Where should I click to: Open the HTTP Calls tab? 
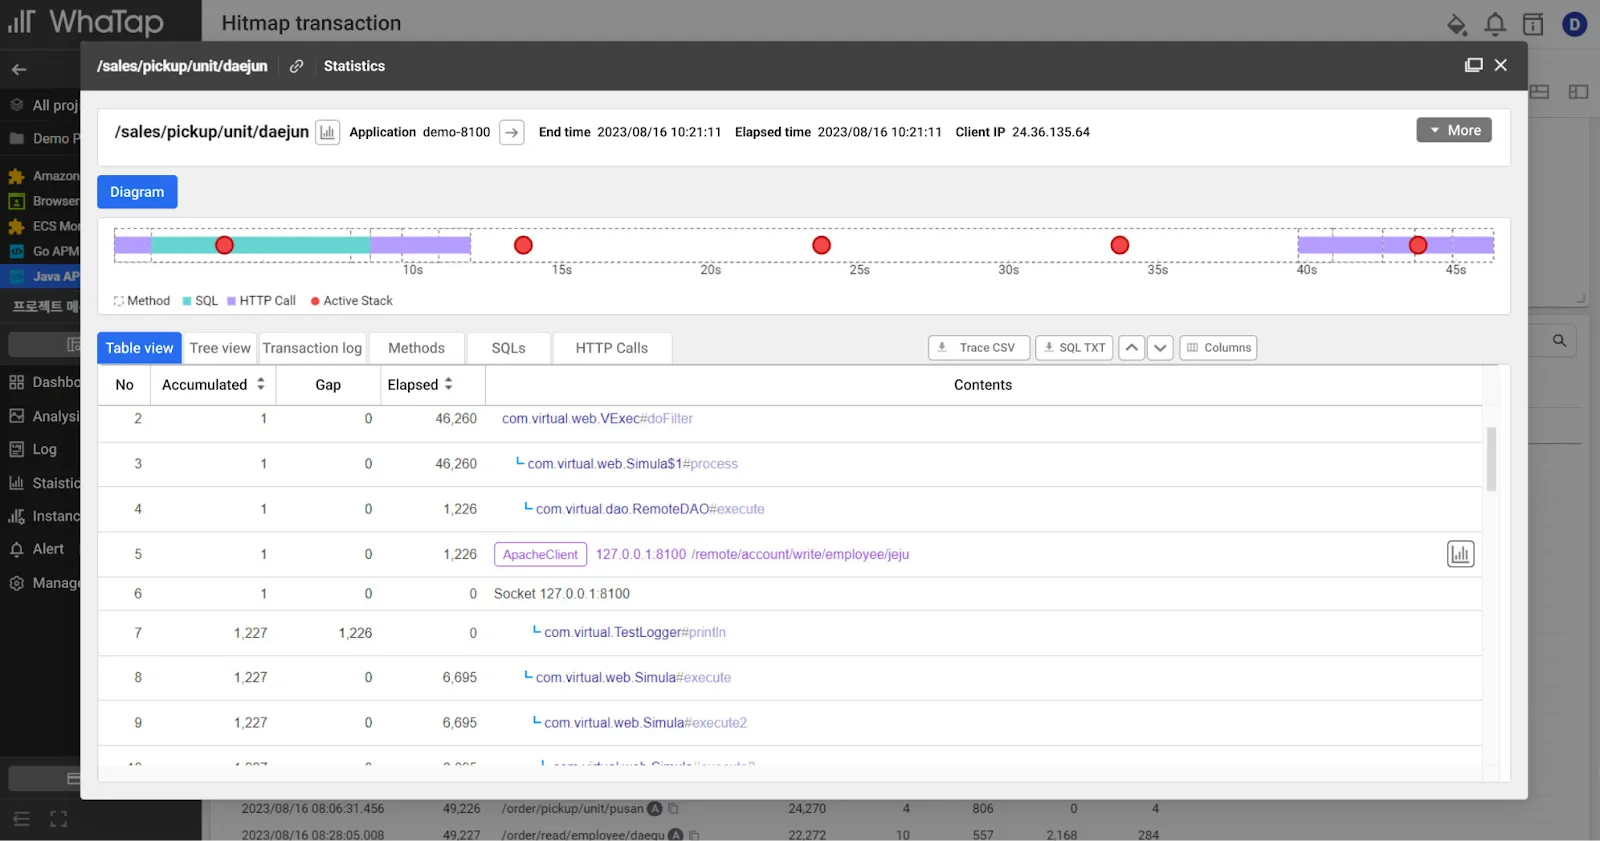[x=611, y=348]
